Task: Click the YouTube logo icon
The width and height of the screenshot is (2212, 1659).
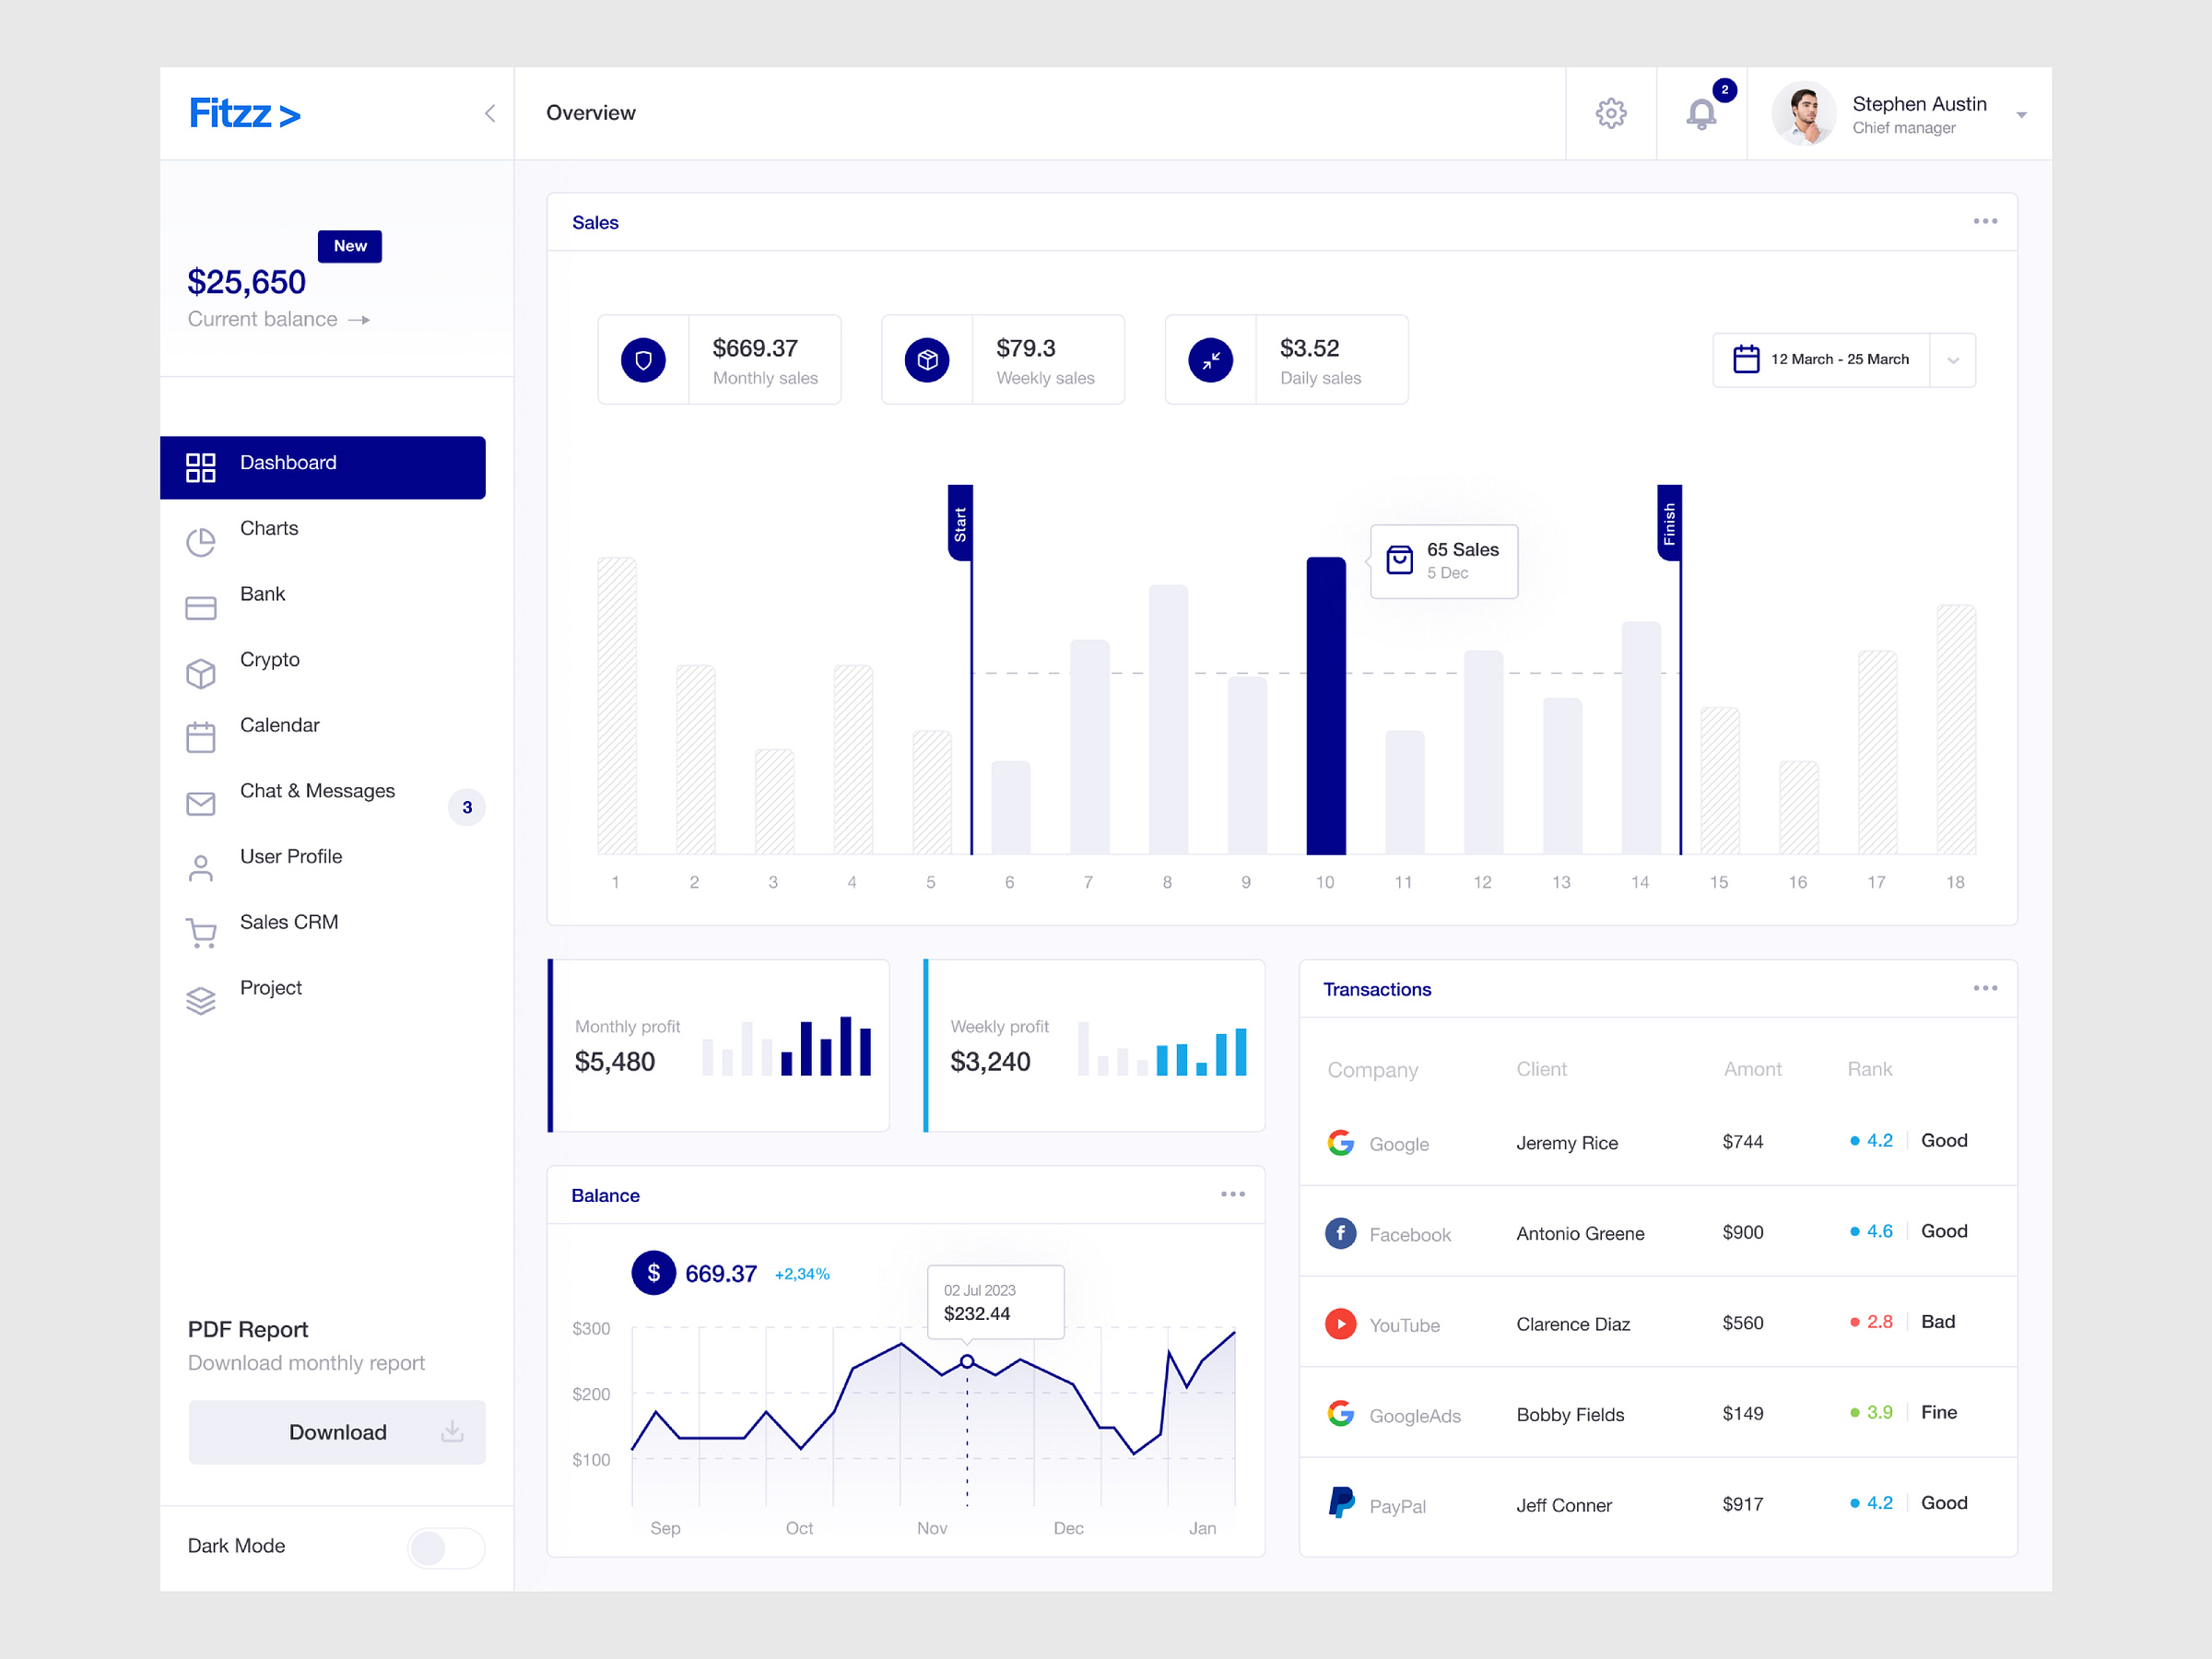Action: click(x=1341, y=1324)
